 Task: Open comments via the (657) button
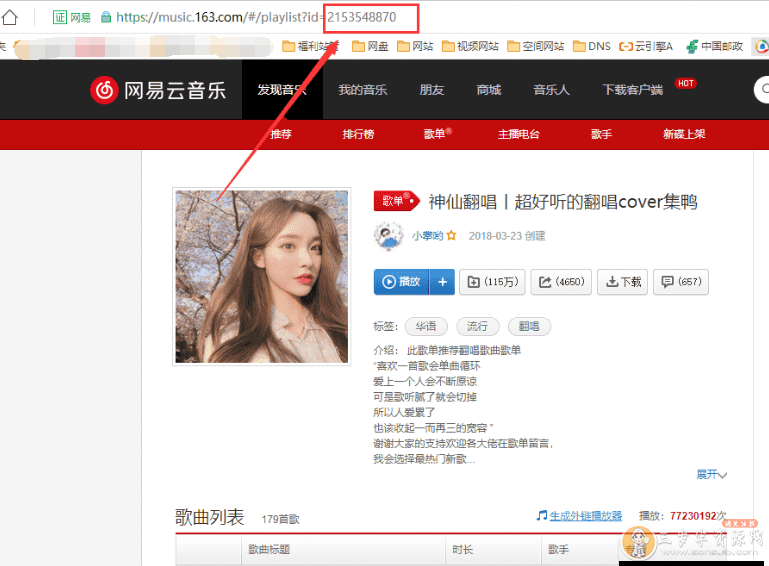coord(680,282)
